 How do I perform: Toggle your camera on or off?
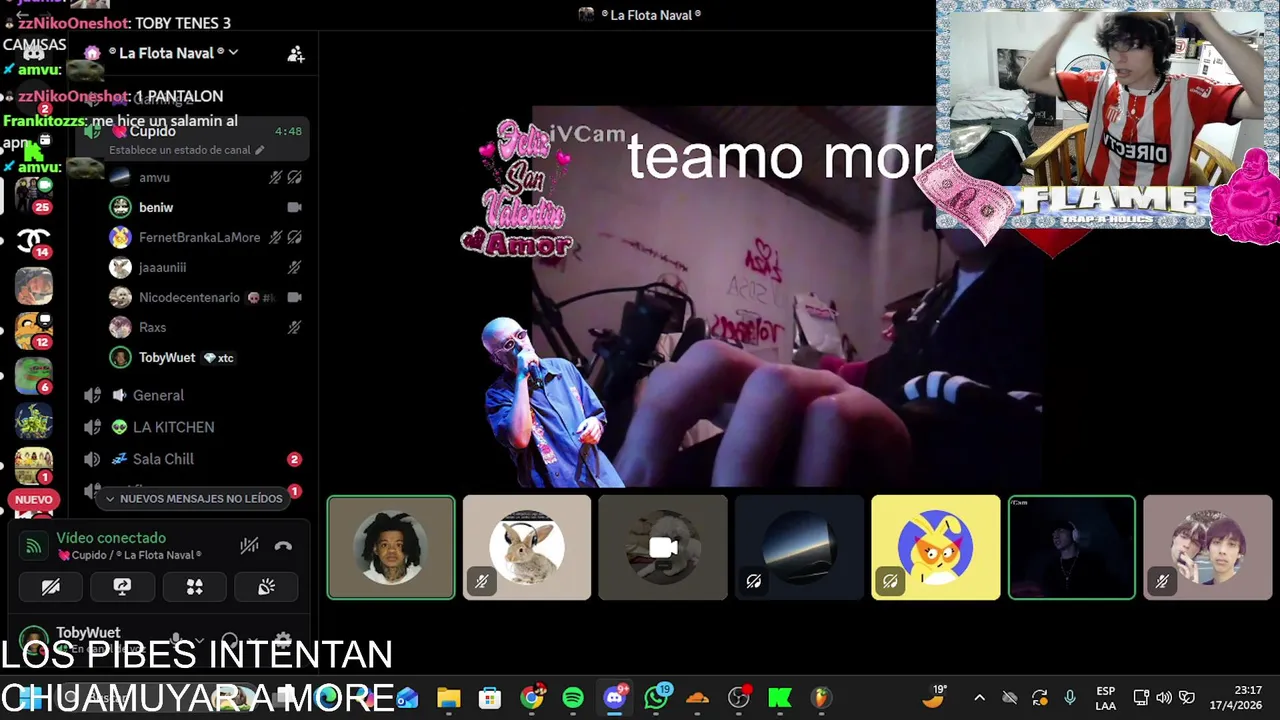pos(51,587)
